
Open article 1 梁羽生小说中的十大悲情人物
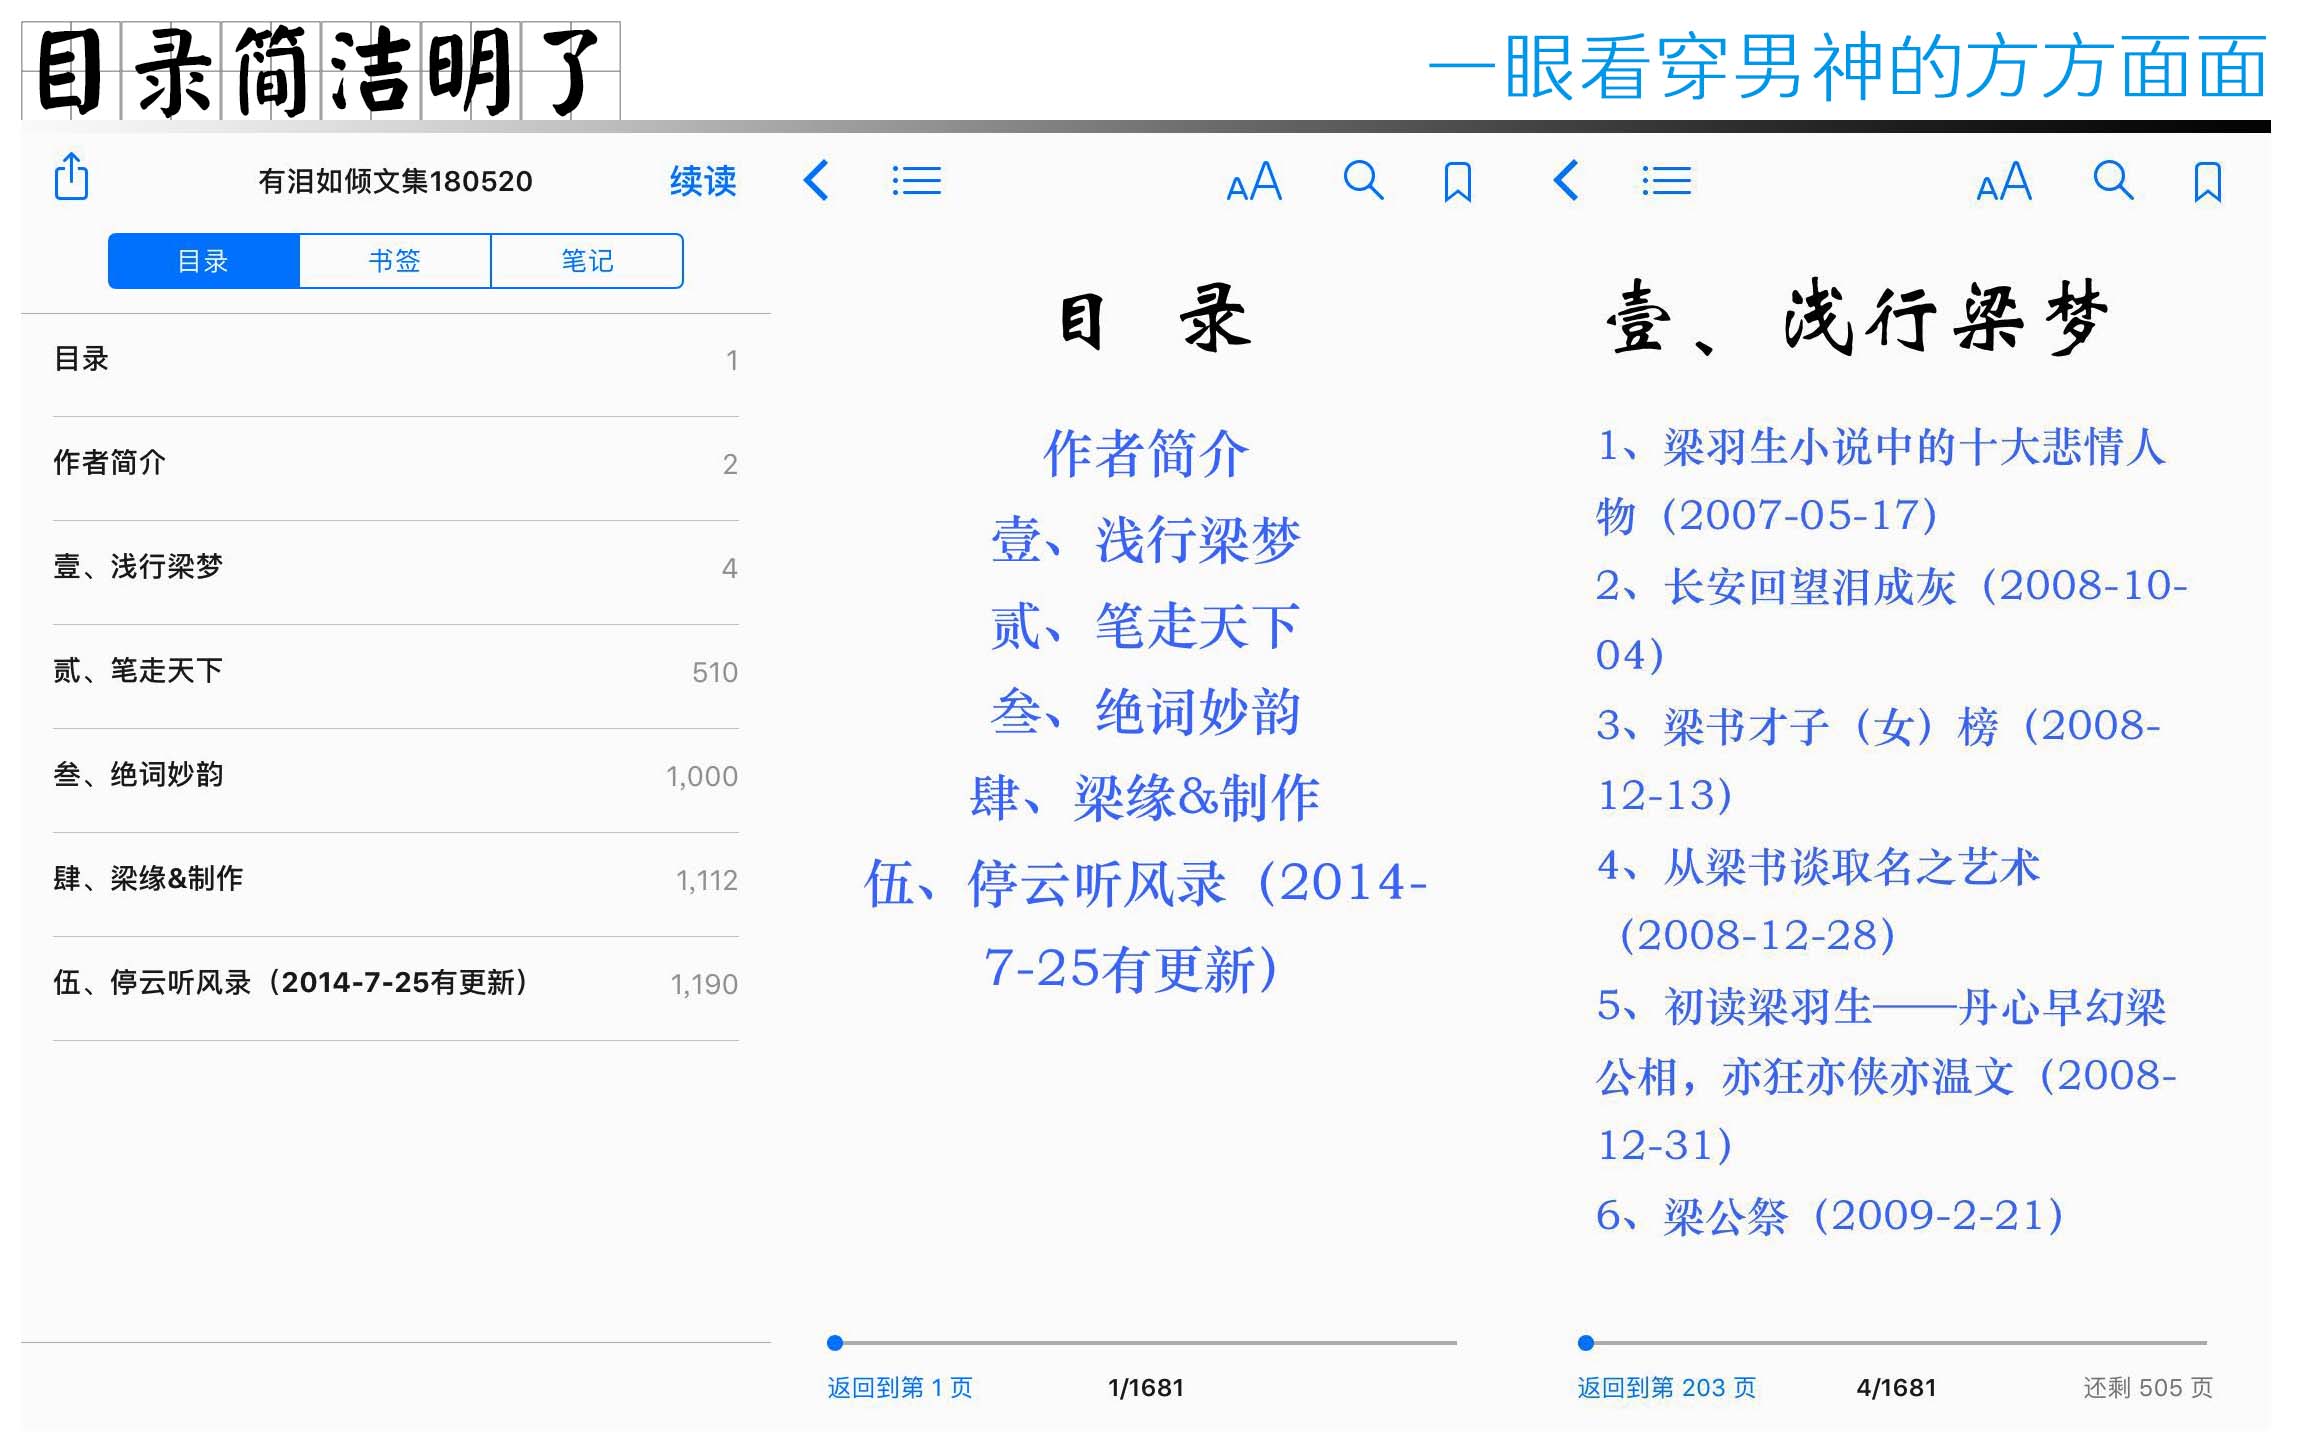1881,481
